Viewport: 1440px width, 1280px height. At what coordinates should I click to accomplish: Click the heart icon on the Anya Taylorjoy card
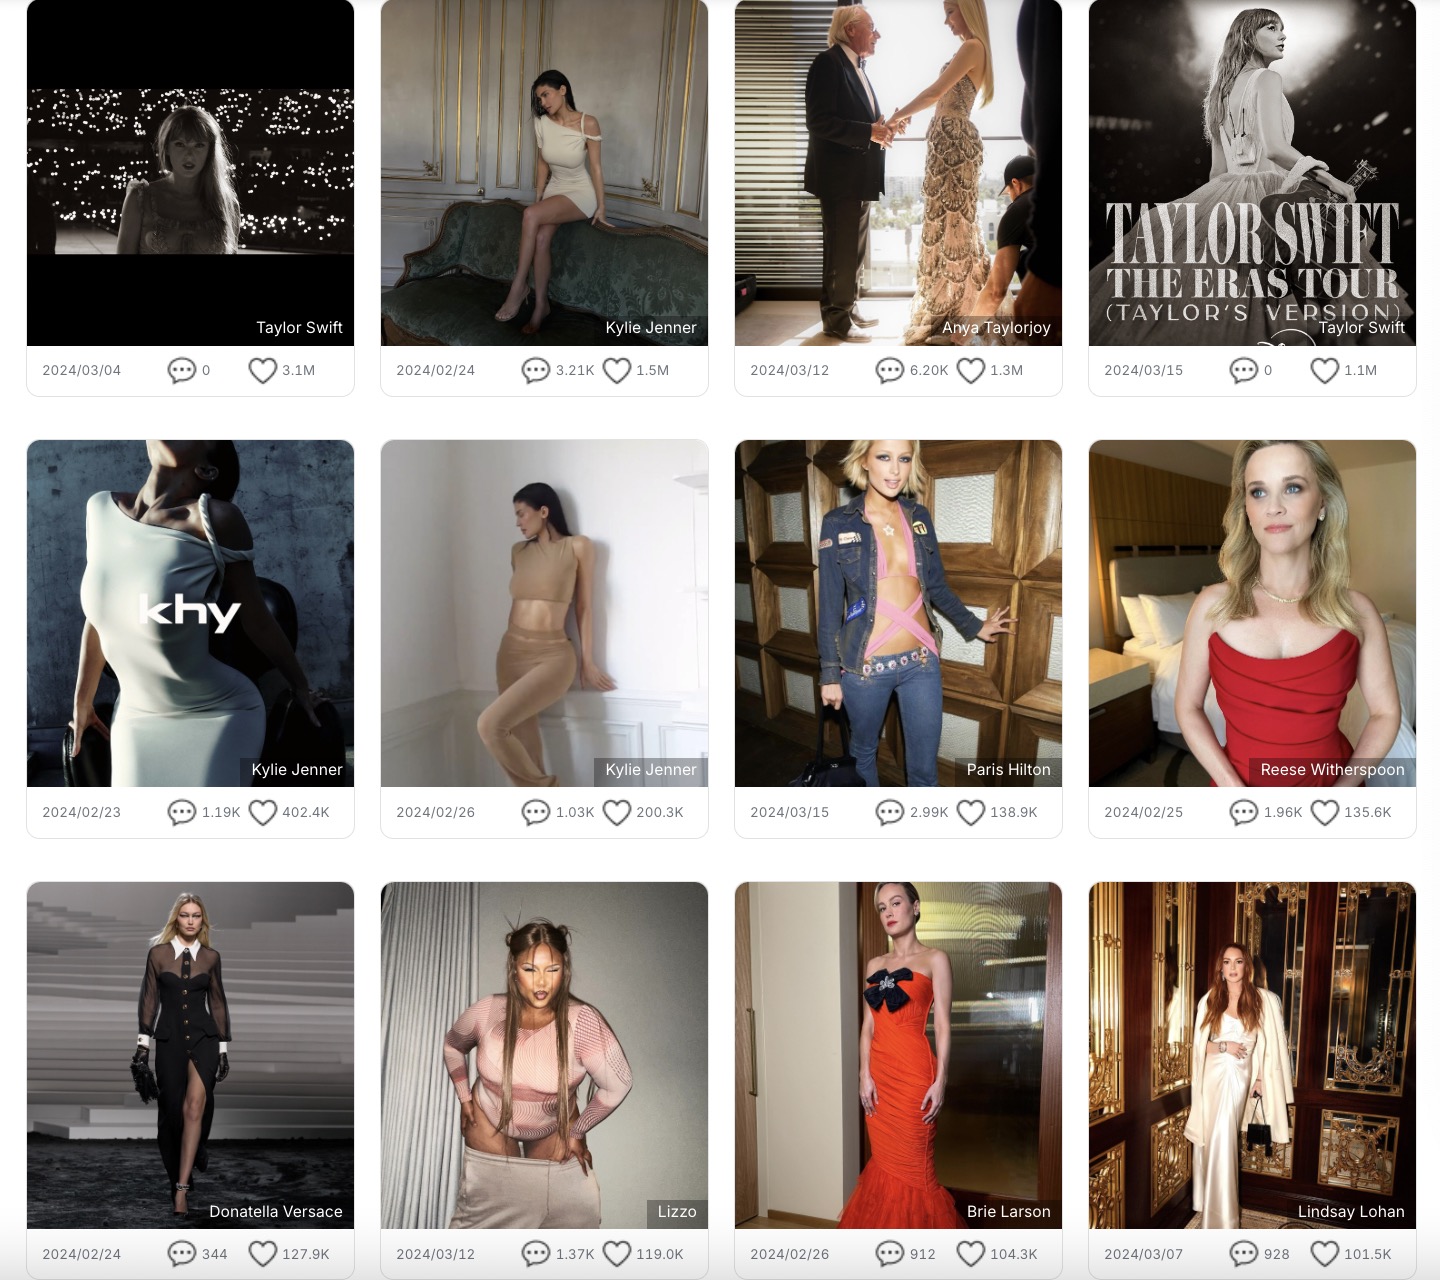click(971, 371)
